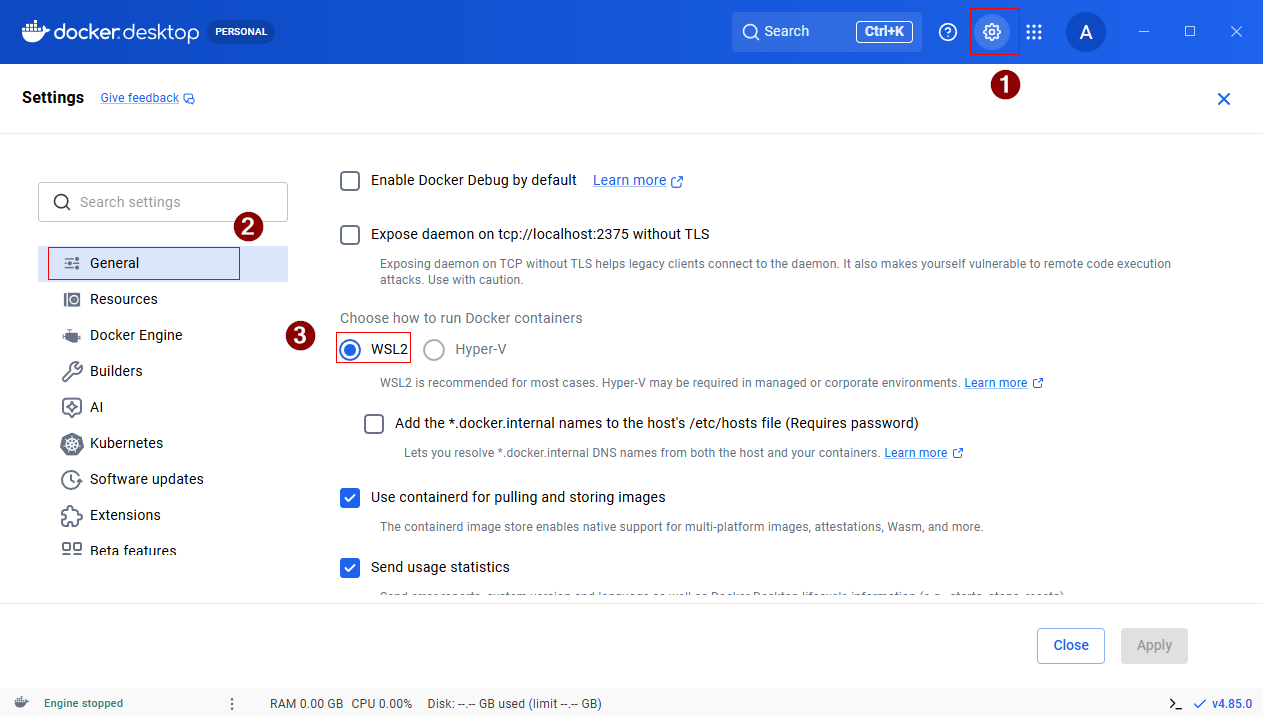The width and height of the screenshot is (1263, 717).
Task: Open the terminal icon in status bar
Action: 1175,703
